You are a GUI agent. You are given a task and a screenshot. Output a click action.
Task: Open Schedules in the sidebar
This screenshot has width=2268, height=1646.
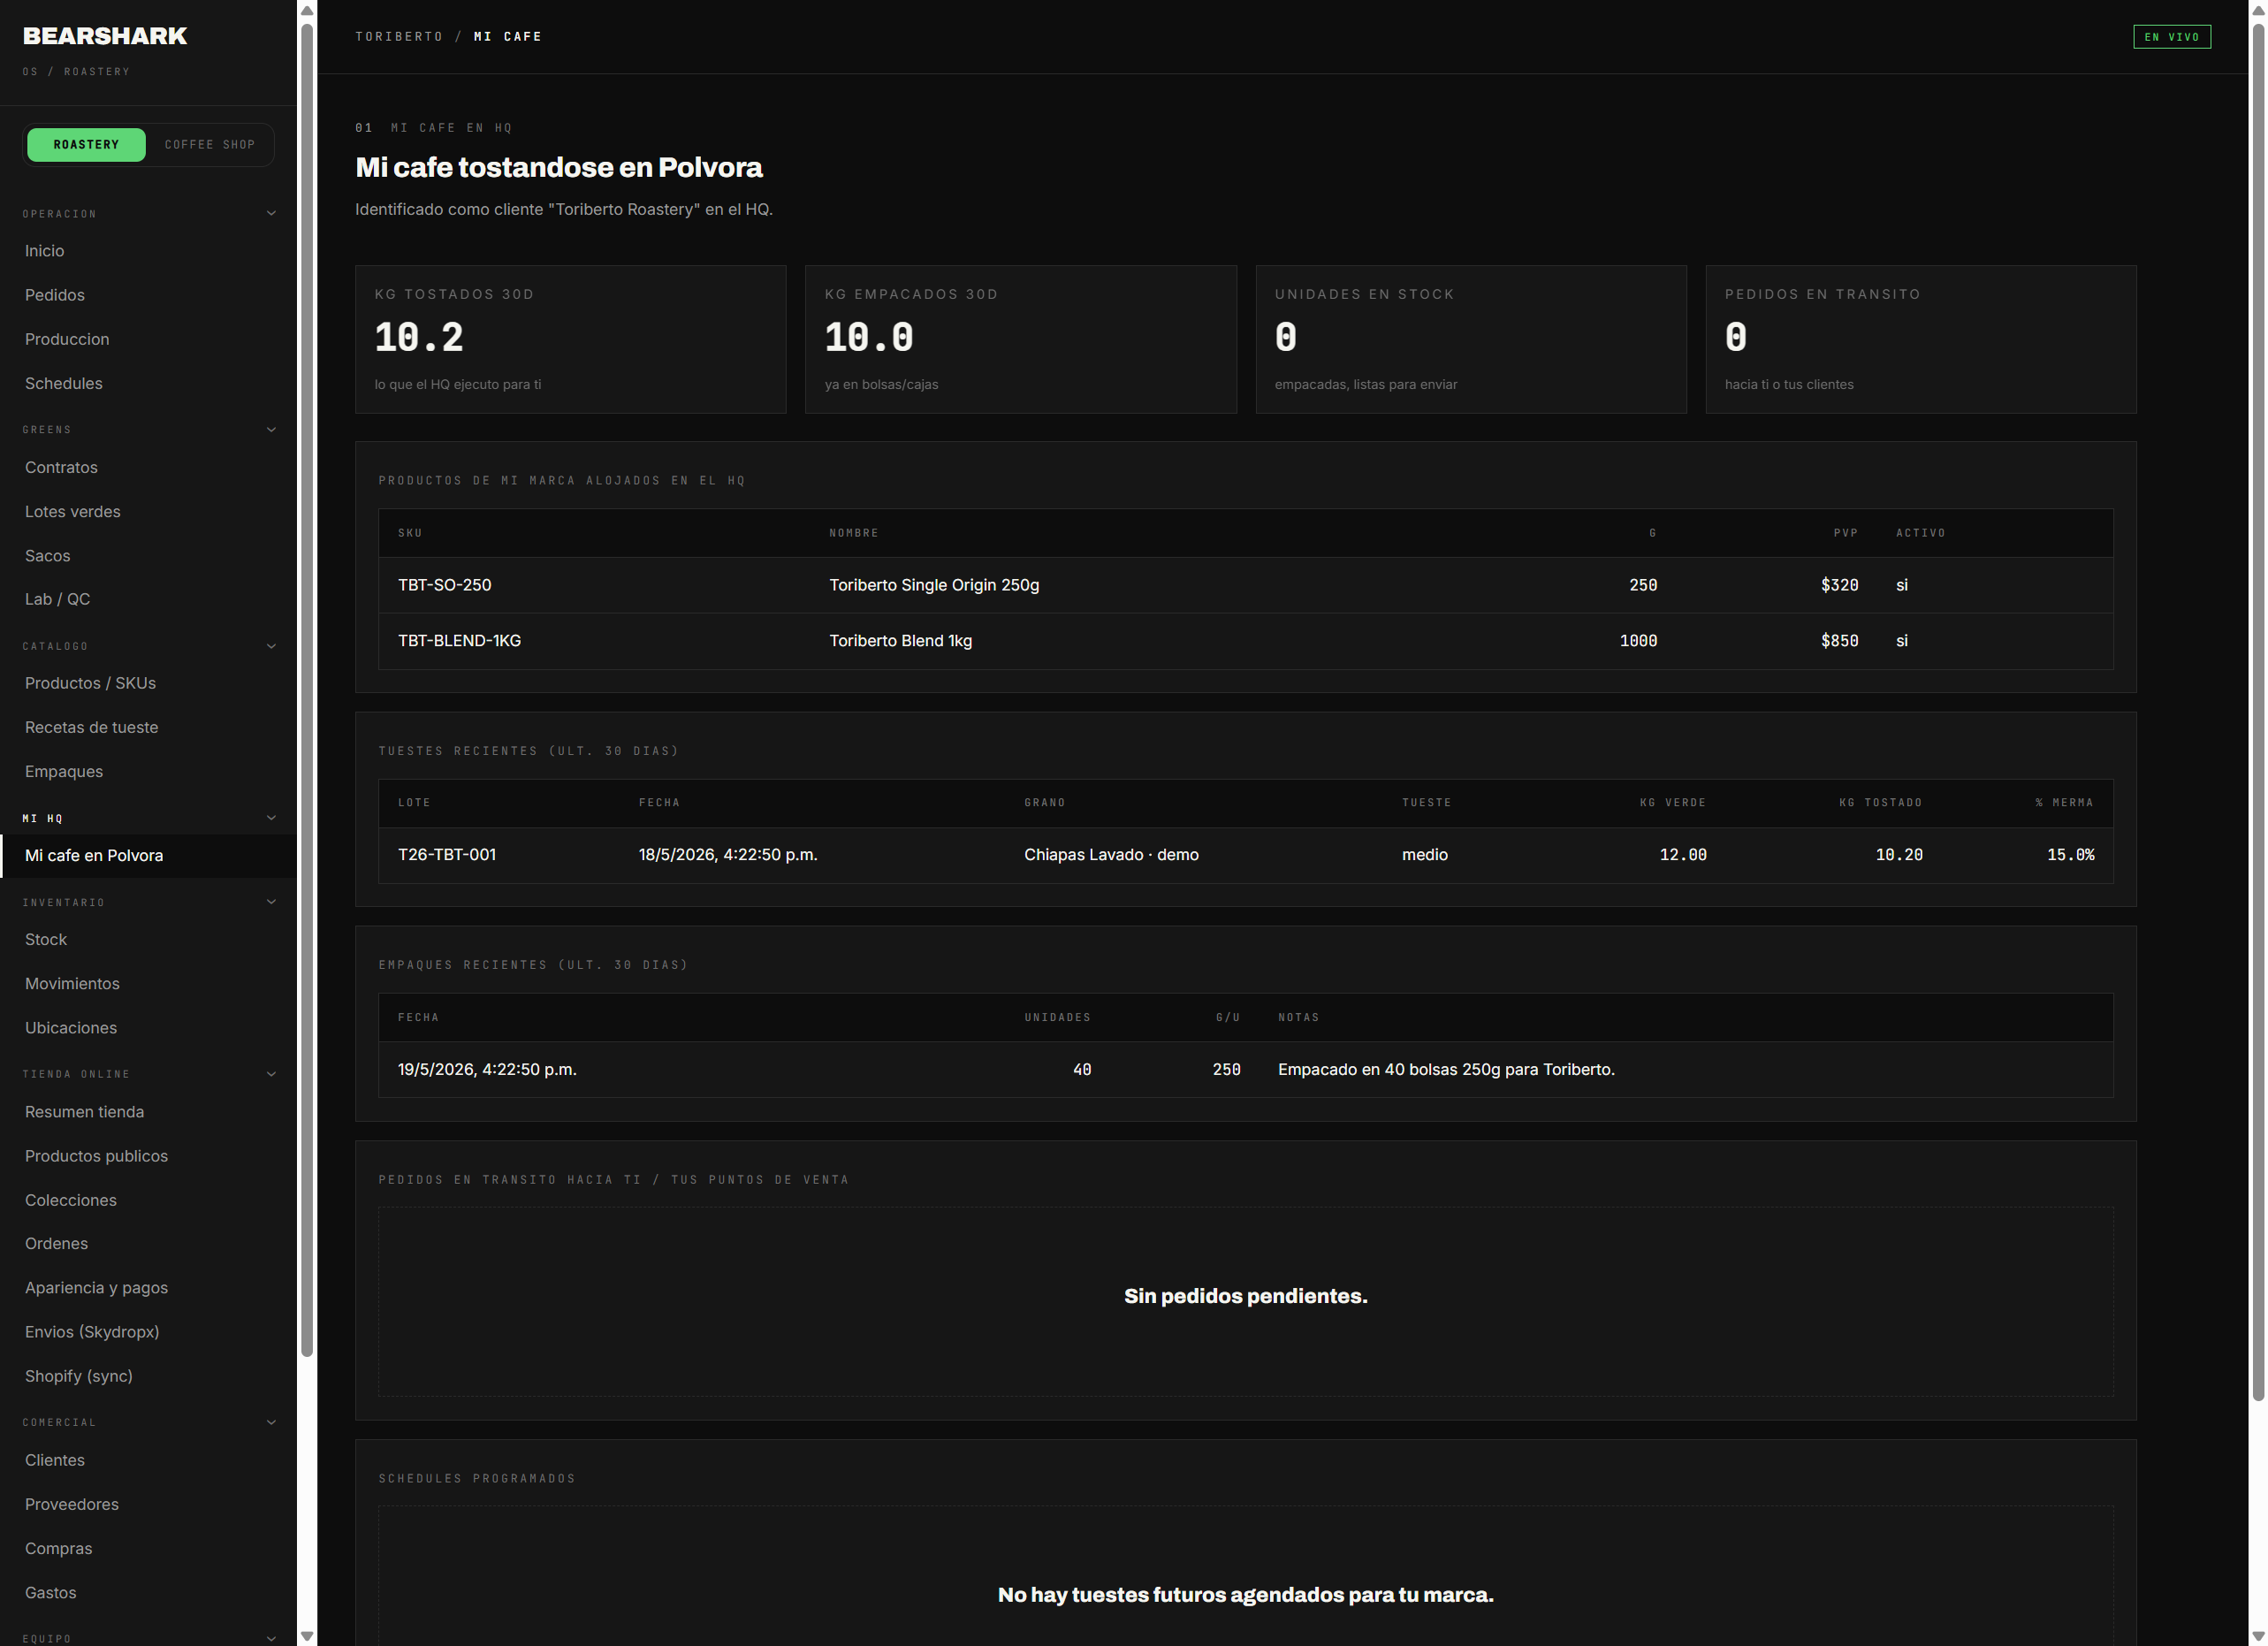tap(148, 383)
